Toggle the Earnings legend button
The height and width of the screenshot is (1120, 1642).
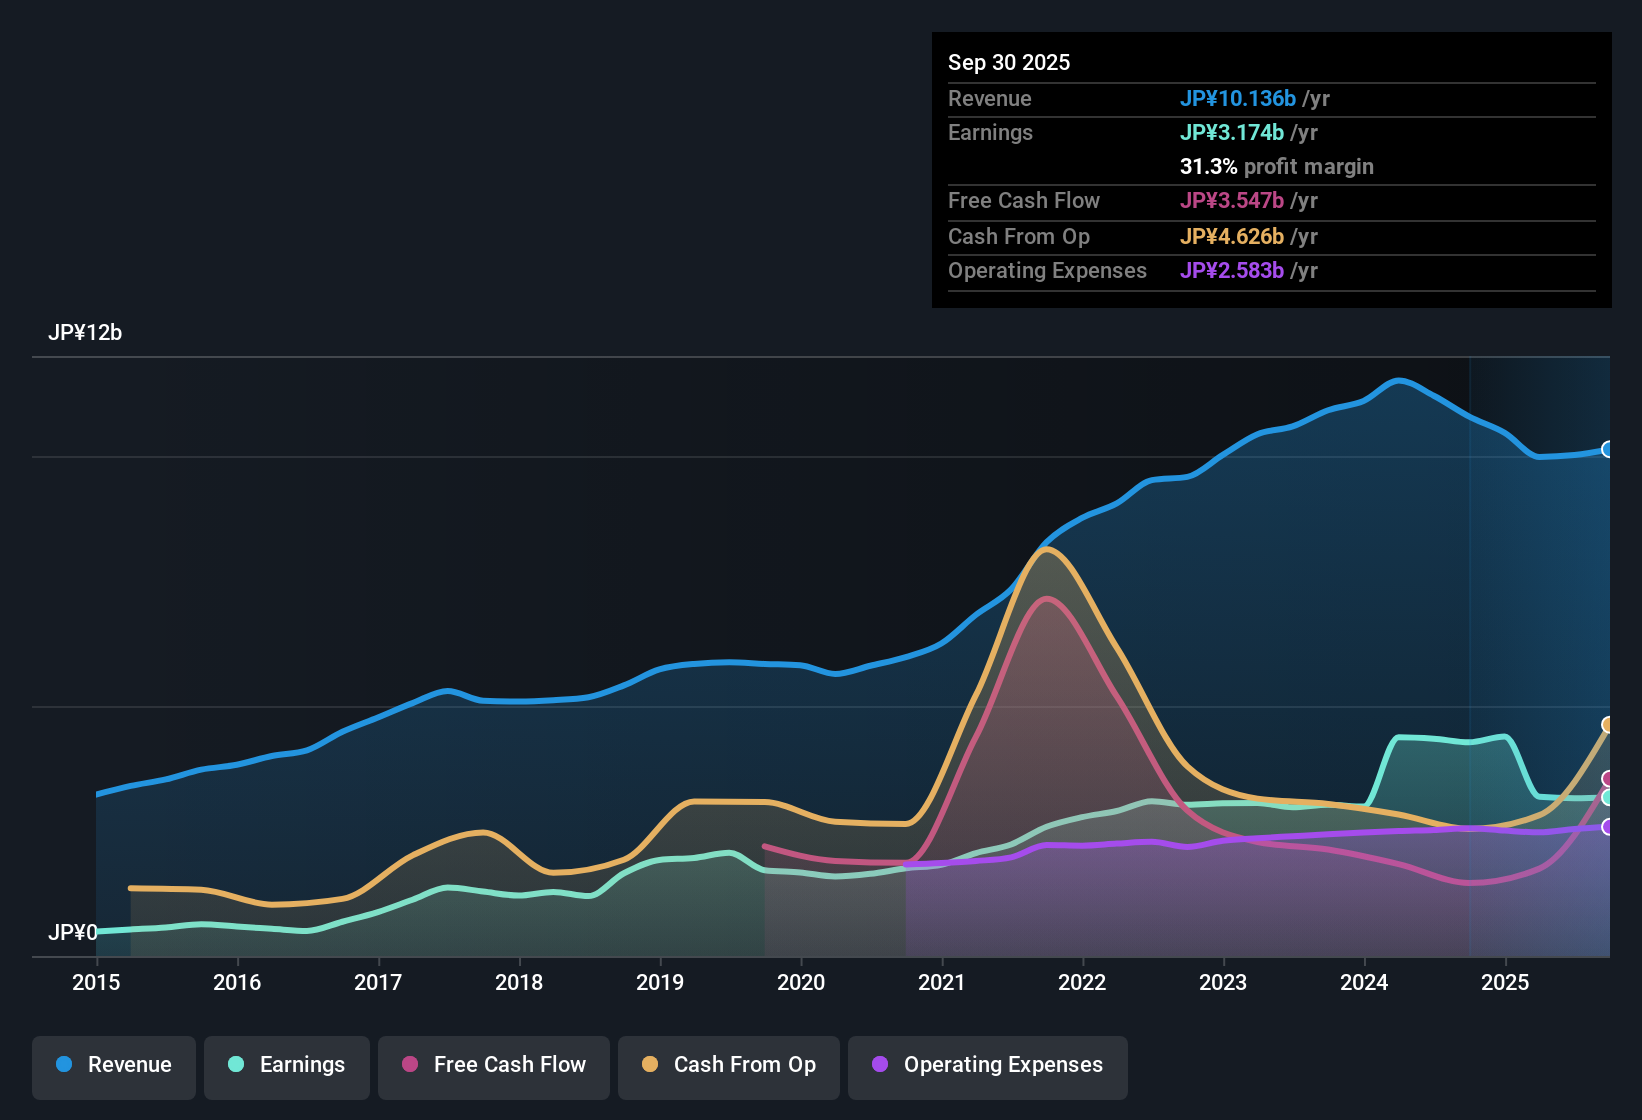[287, 1065]
